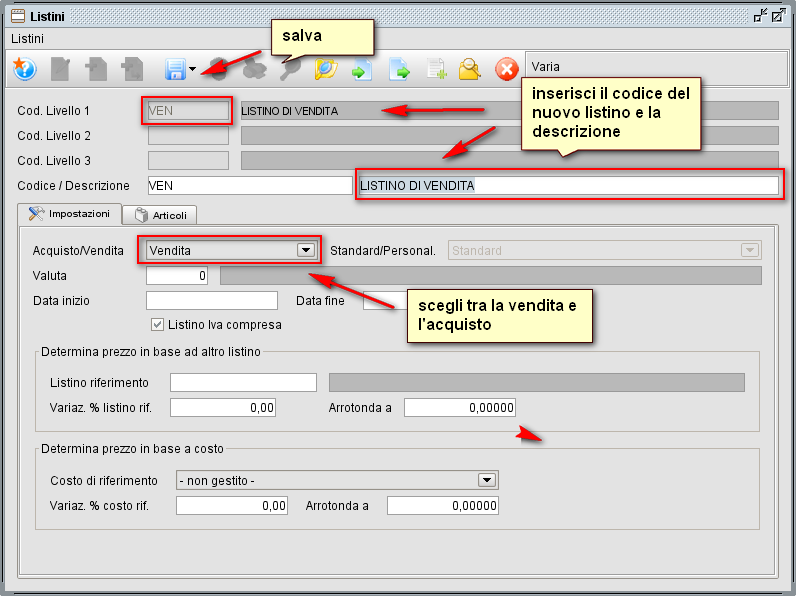Click the Variaz. % costo rif. field
This screenshot has width=796, height=596.
point(232,506)
